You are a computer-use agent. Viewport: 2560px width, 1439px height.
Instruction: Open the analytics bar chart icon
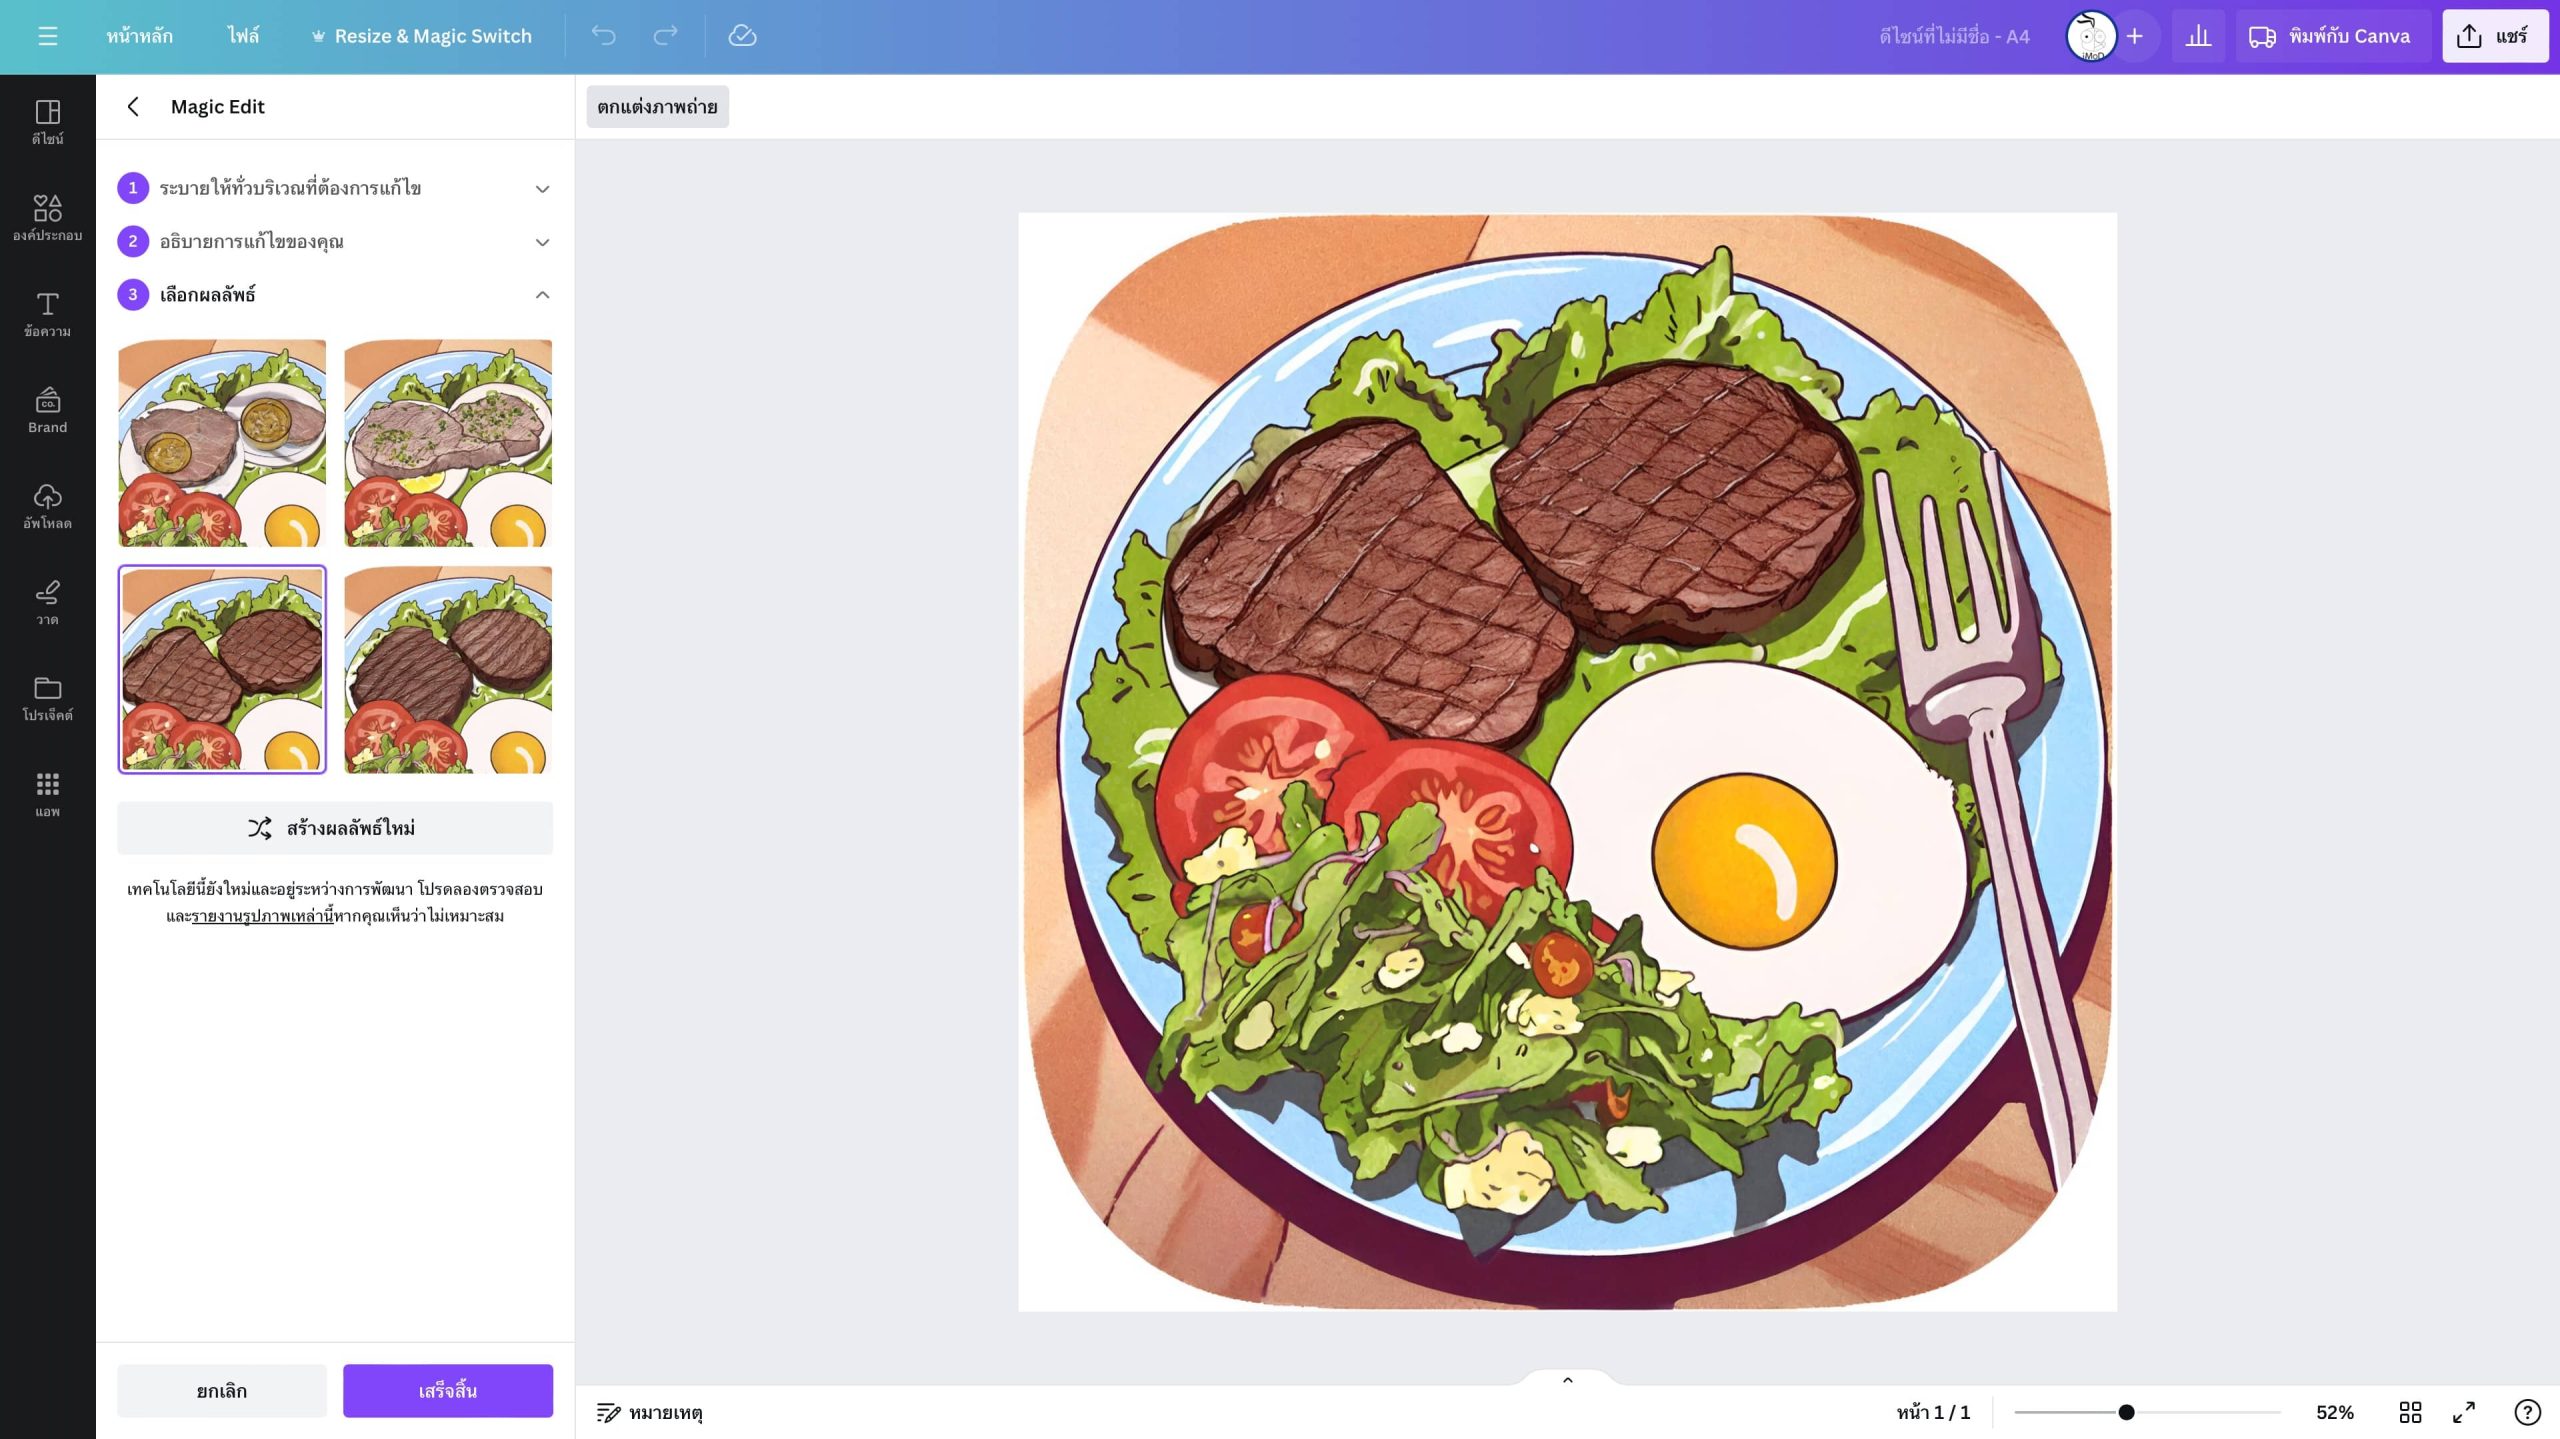[2198, 37]
